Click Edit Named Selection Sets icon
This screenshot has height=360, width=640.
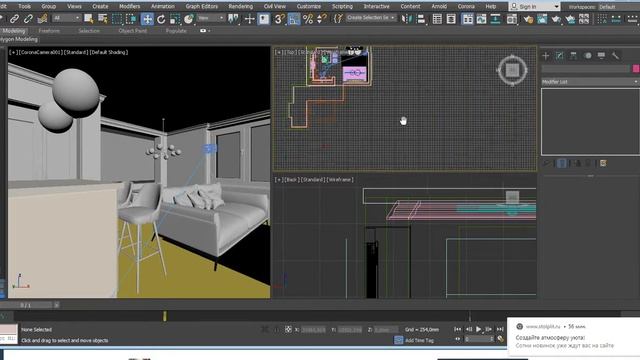coord(338,19)
